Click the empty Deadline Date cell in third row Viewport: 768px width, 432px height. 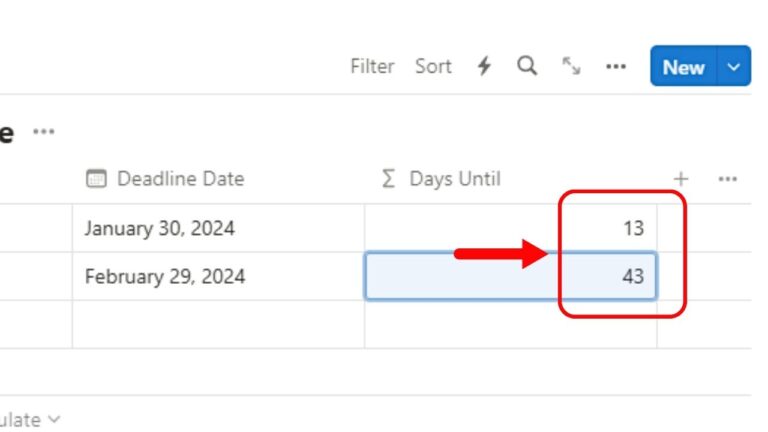218,324
